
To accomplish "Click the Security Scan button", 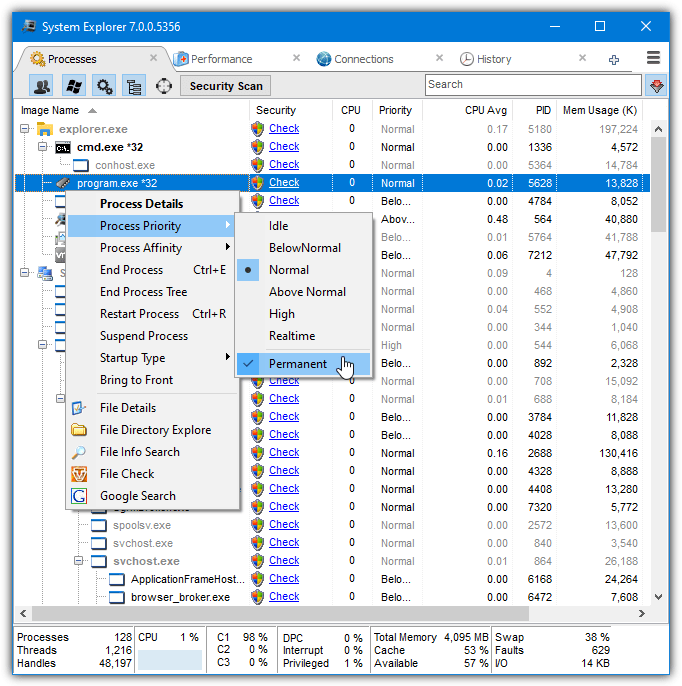I will point(226,86).
